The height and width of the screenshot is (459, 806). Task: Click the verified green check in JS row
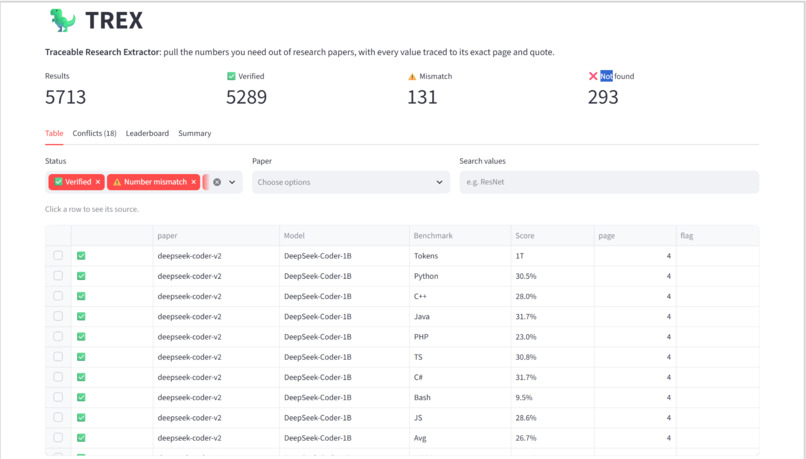click(x=81, y=417)
